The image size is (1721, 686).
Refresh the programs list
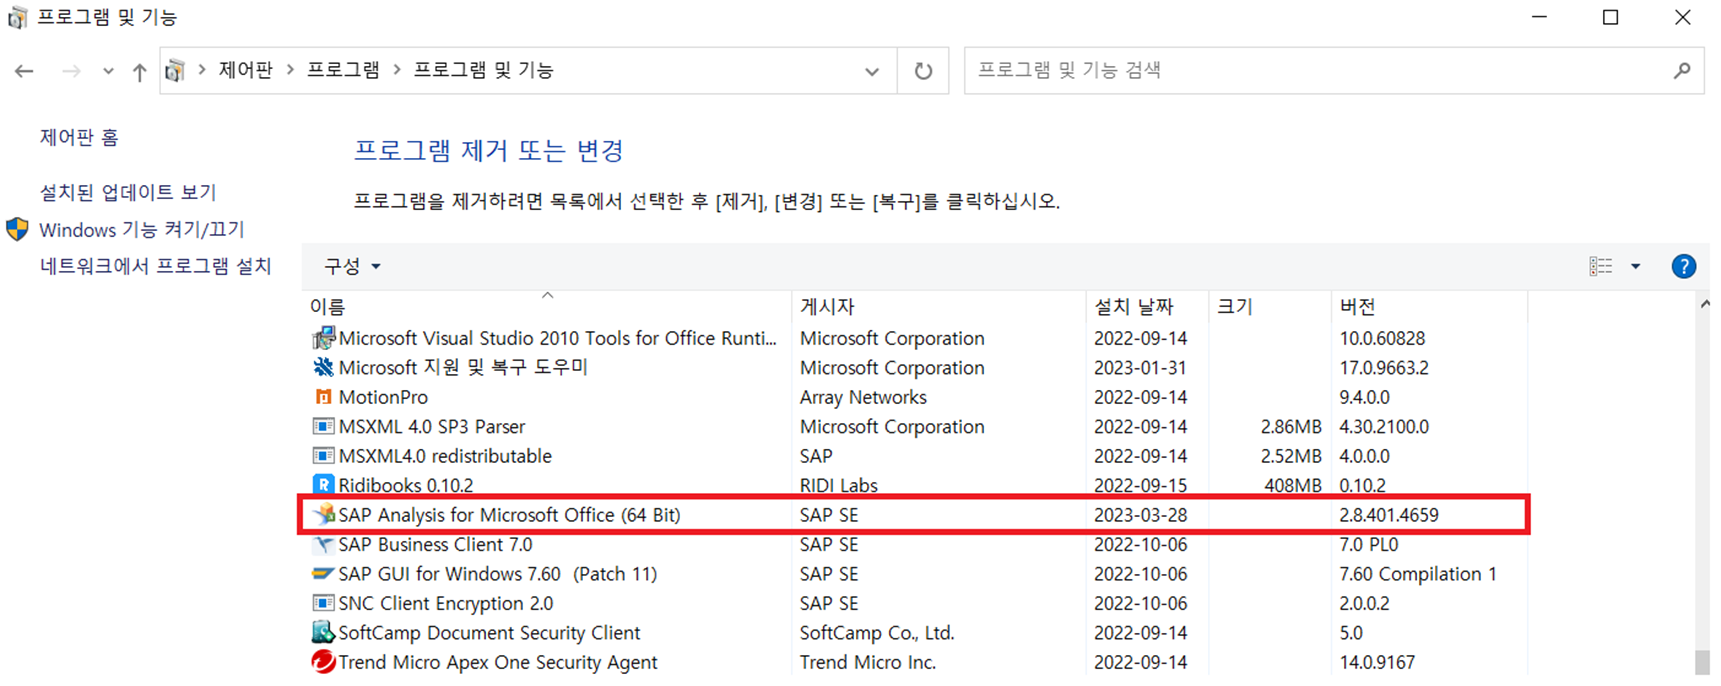(x=923, y=71)
